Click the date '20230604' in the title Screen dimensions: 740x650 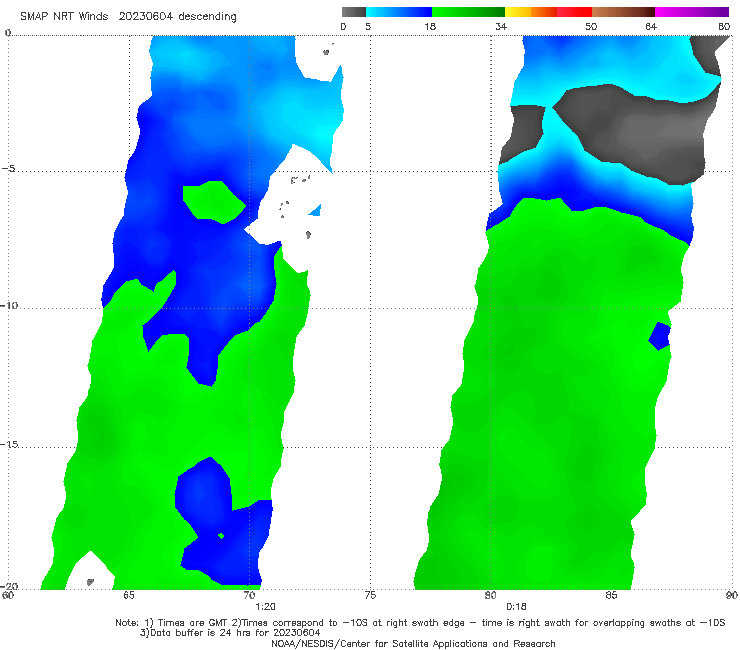pos(146,16)
